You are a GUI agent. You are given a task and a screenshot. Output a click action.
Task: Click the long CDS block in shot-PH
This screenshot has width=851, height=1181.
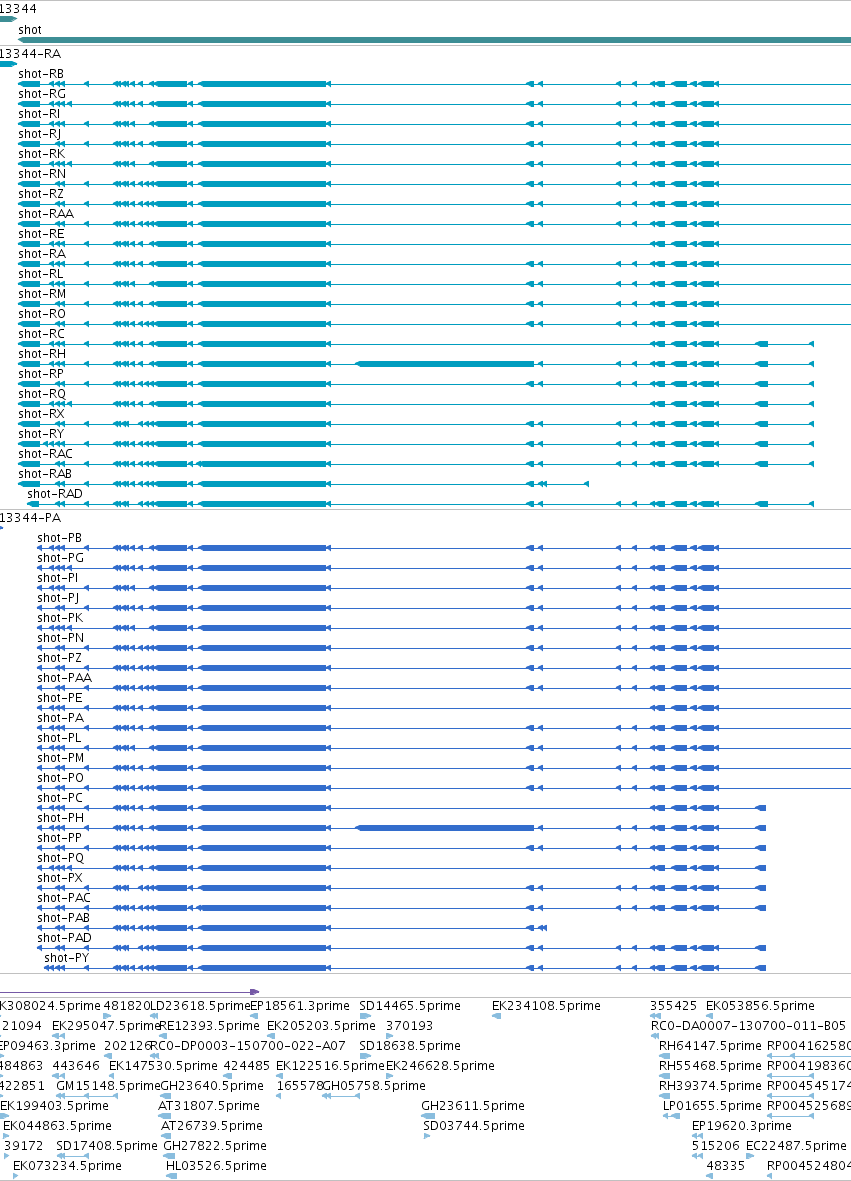tap(444, 828)
